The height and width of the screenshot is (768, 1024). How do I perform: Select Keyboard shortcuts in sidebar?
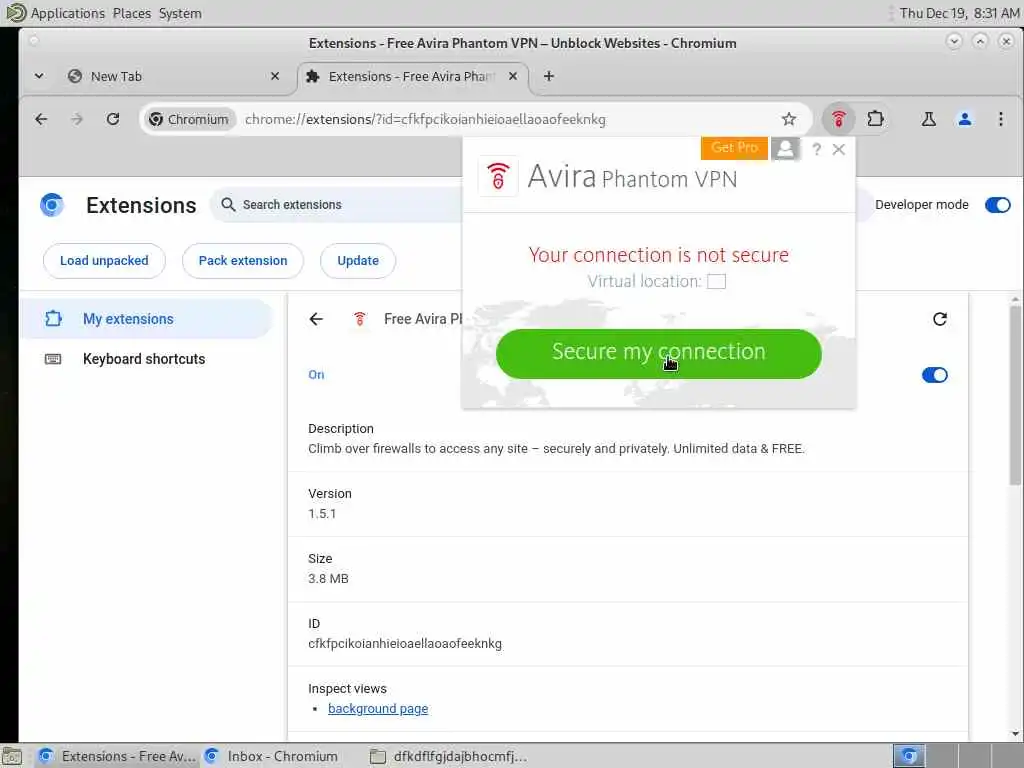click(146, 359)
